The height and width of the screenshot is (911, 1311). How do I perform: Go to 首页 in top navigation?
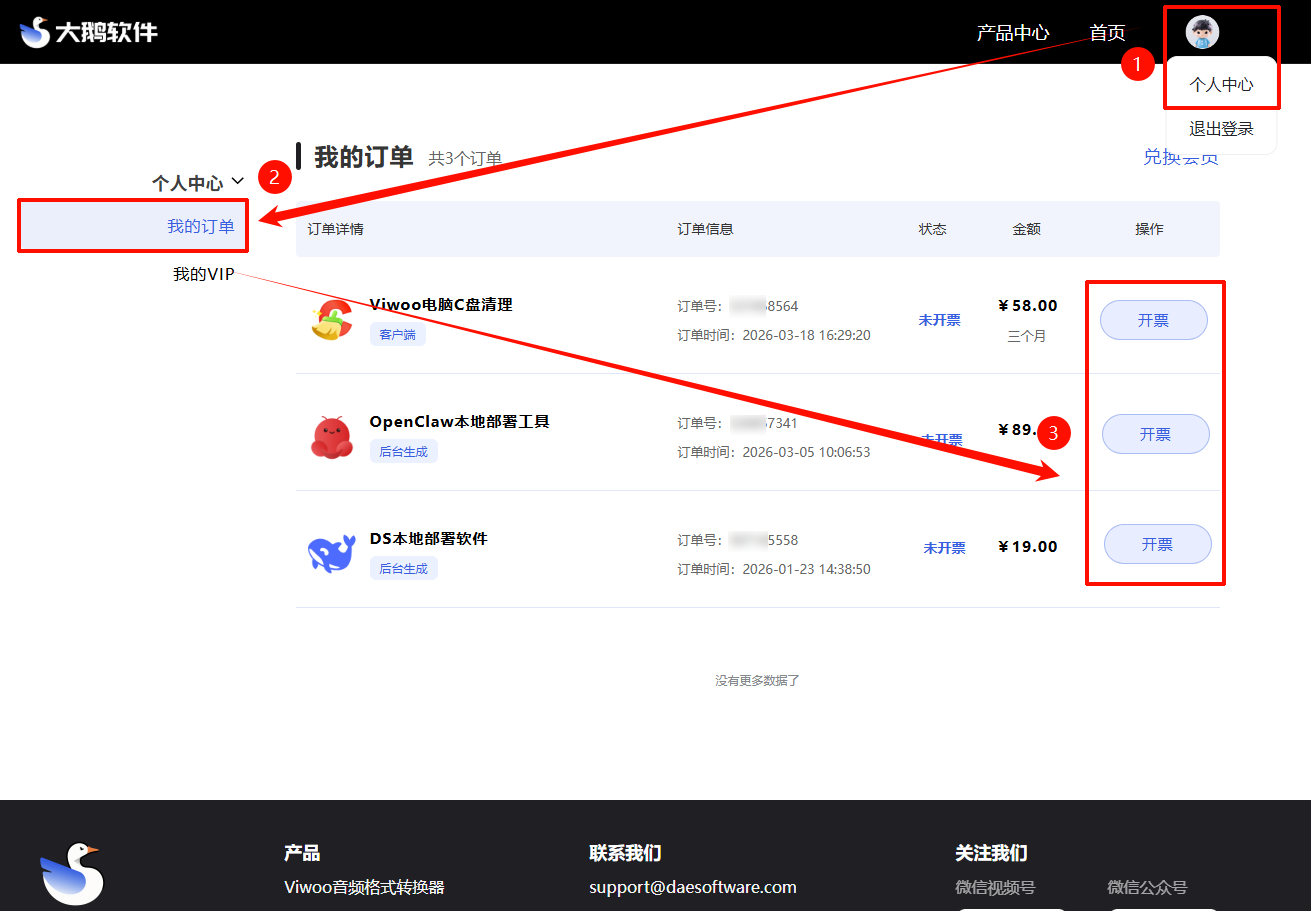(x=1107, y=33)
